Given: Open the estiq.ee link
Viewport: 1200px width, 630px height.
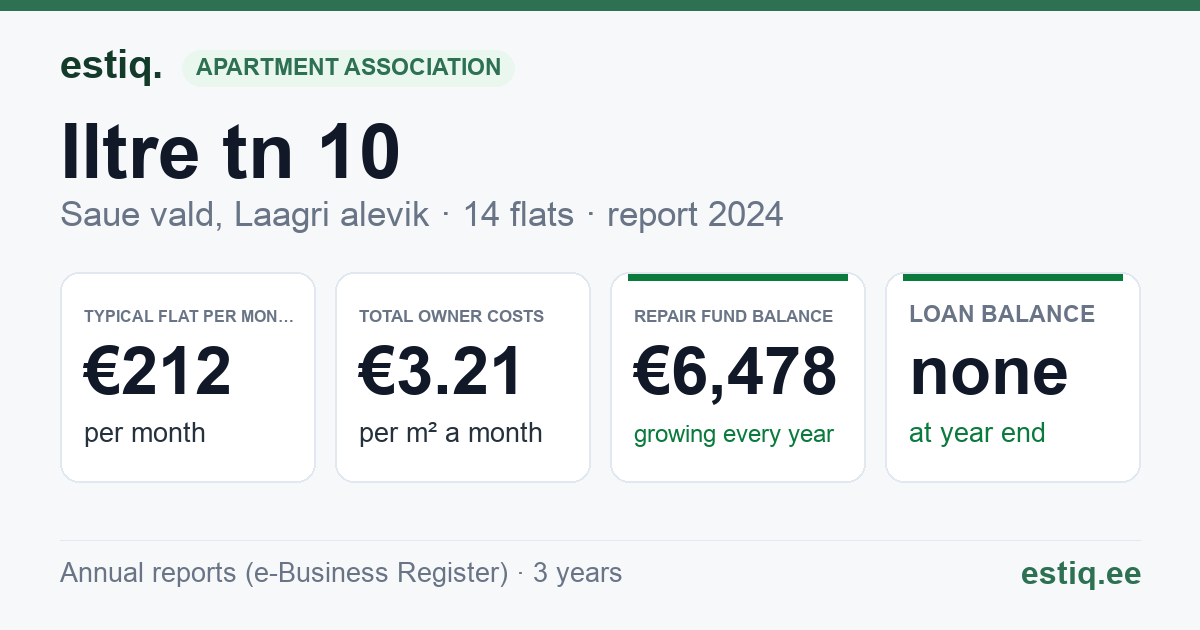Looking at the screenshot, I should click(x=1080, y=573).
